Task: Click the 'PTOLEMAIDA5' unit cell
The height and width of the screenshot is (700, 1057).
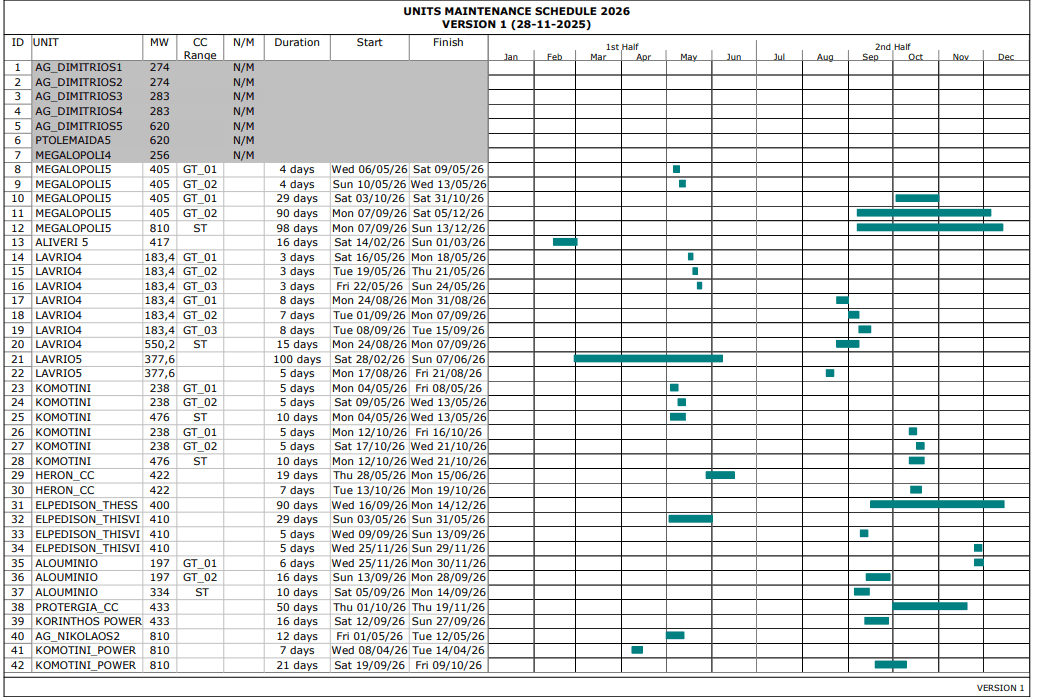Action: [x=73, y=140]
